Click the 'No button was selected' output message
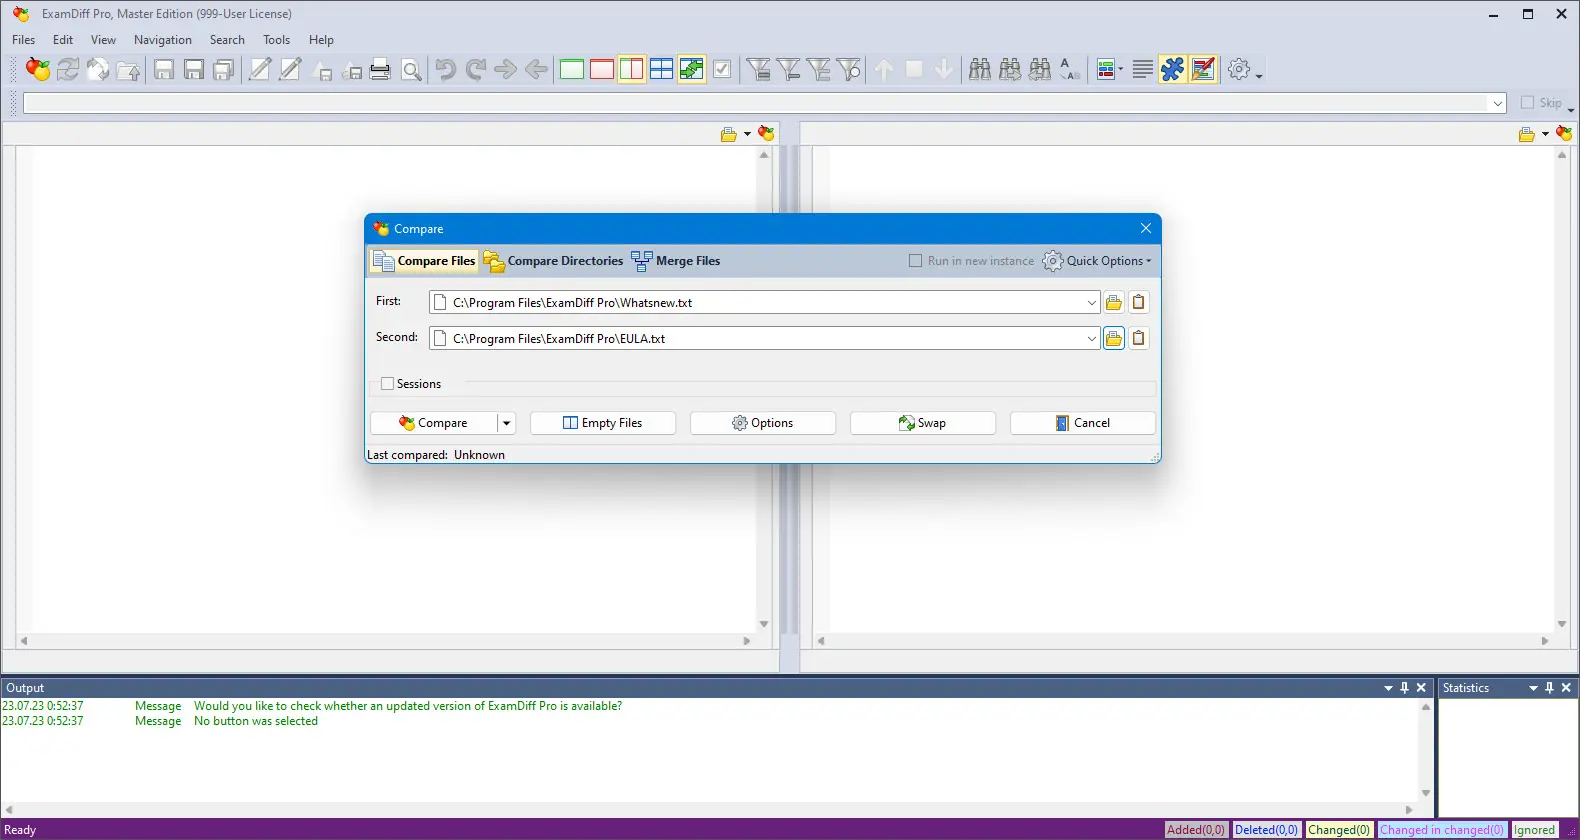The width and height of the screenshot is (1580, 840). coord(256,721)
